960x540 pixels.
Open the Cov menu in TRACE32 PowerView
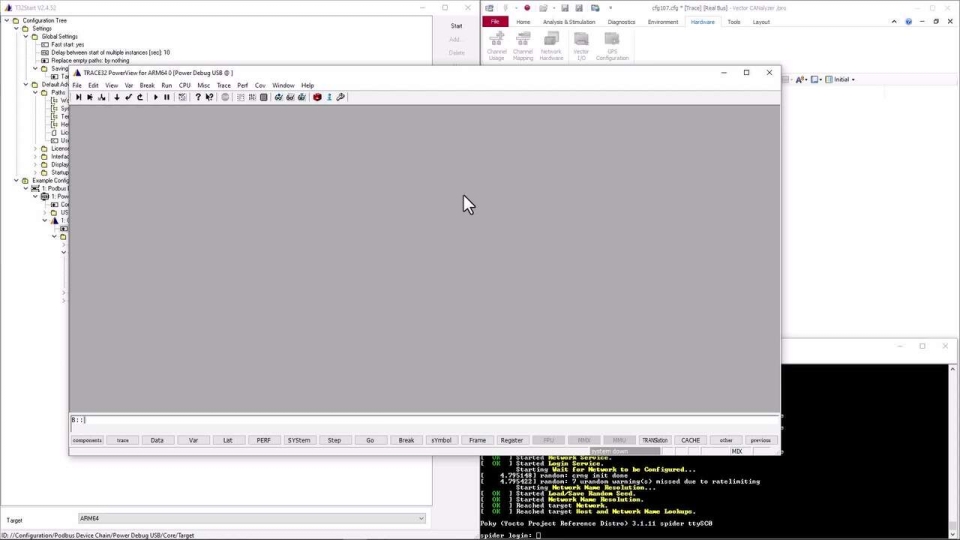click(260, 86)
